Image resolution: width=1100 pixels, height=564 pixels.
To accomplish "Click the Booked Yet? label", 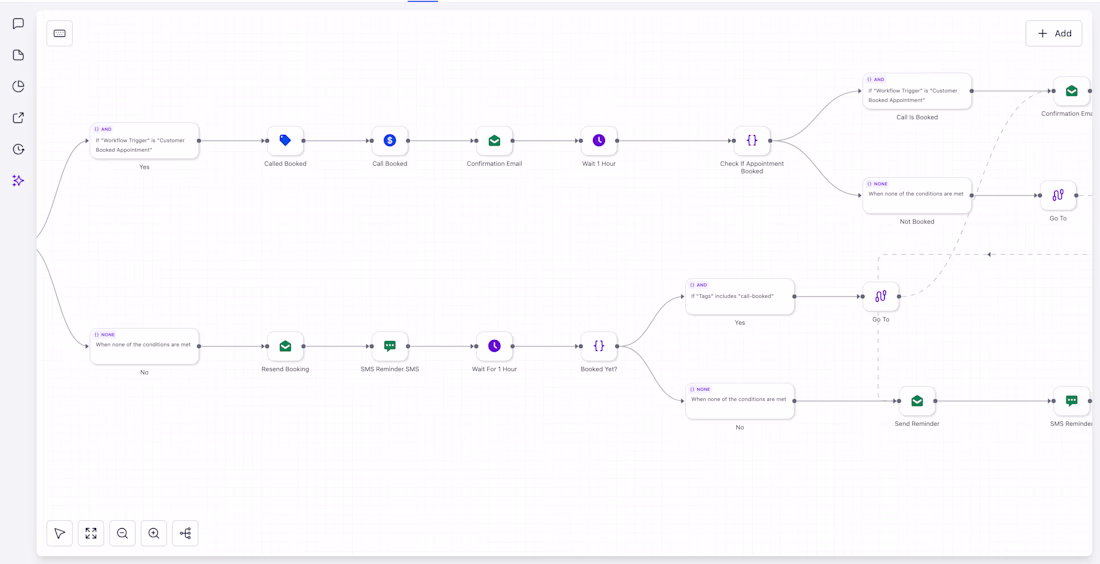I will pyautogui.click(x=599, y=369).
